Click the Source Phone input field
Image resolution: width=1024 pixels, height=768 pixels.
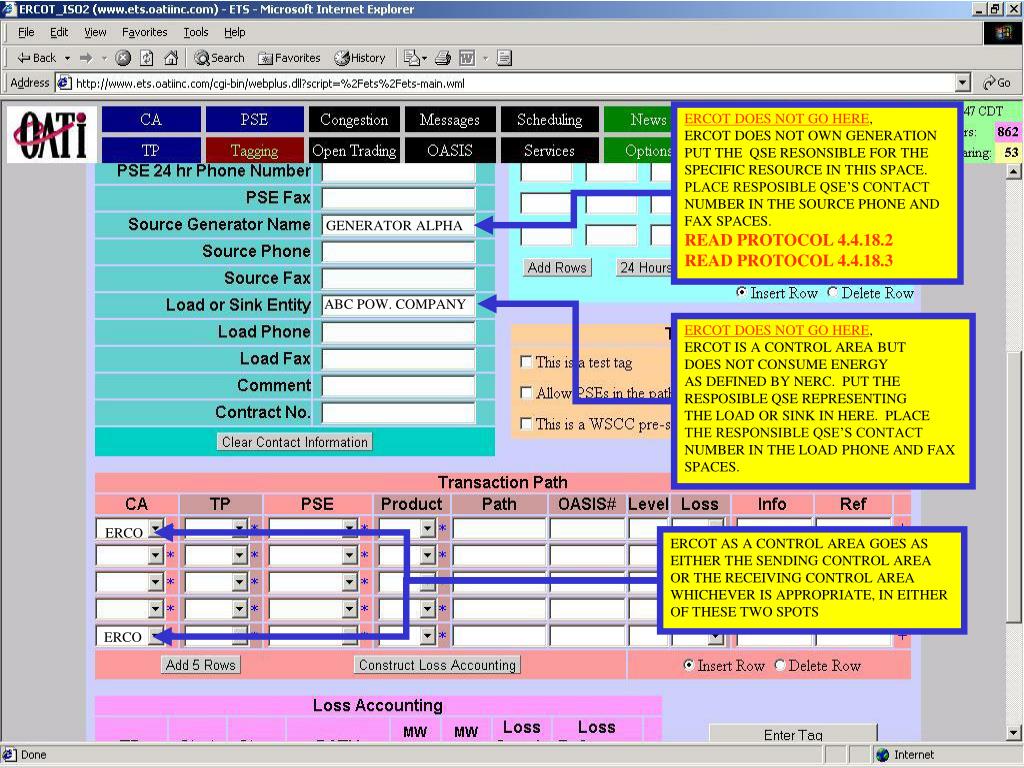tap(398, 252)
